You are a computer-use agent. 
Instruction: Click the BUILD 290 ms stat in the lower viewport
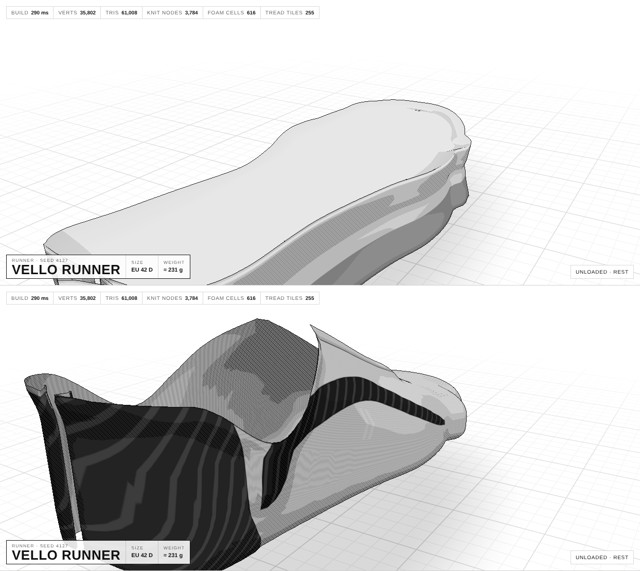click(x=30, y=298)
